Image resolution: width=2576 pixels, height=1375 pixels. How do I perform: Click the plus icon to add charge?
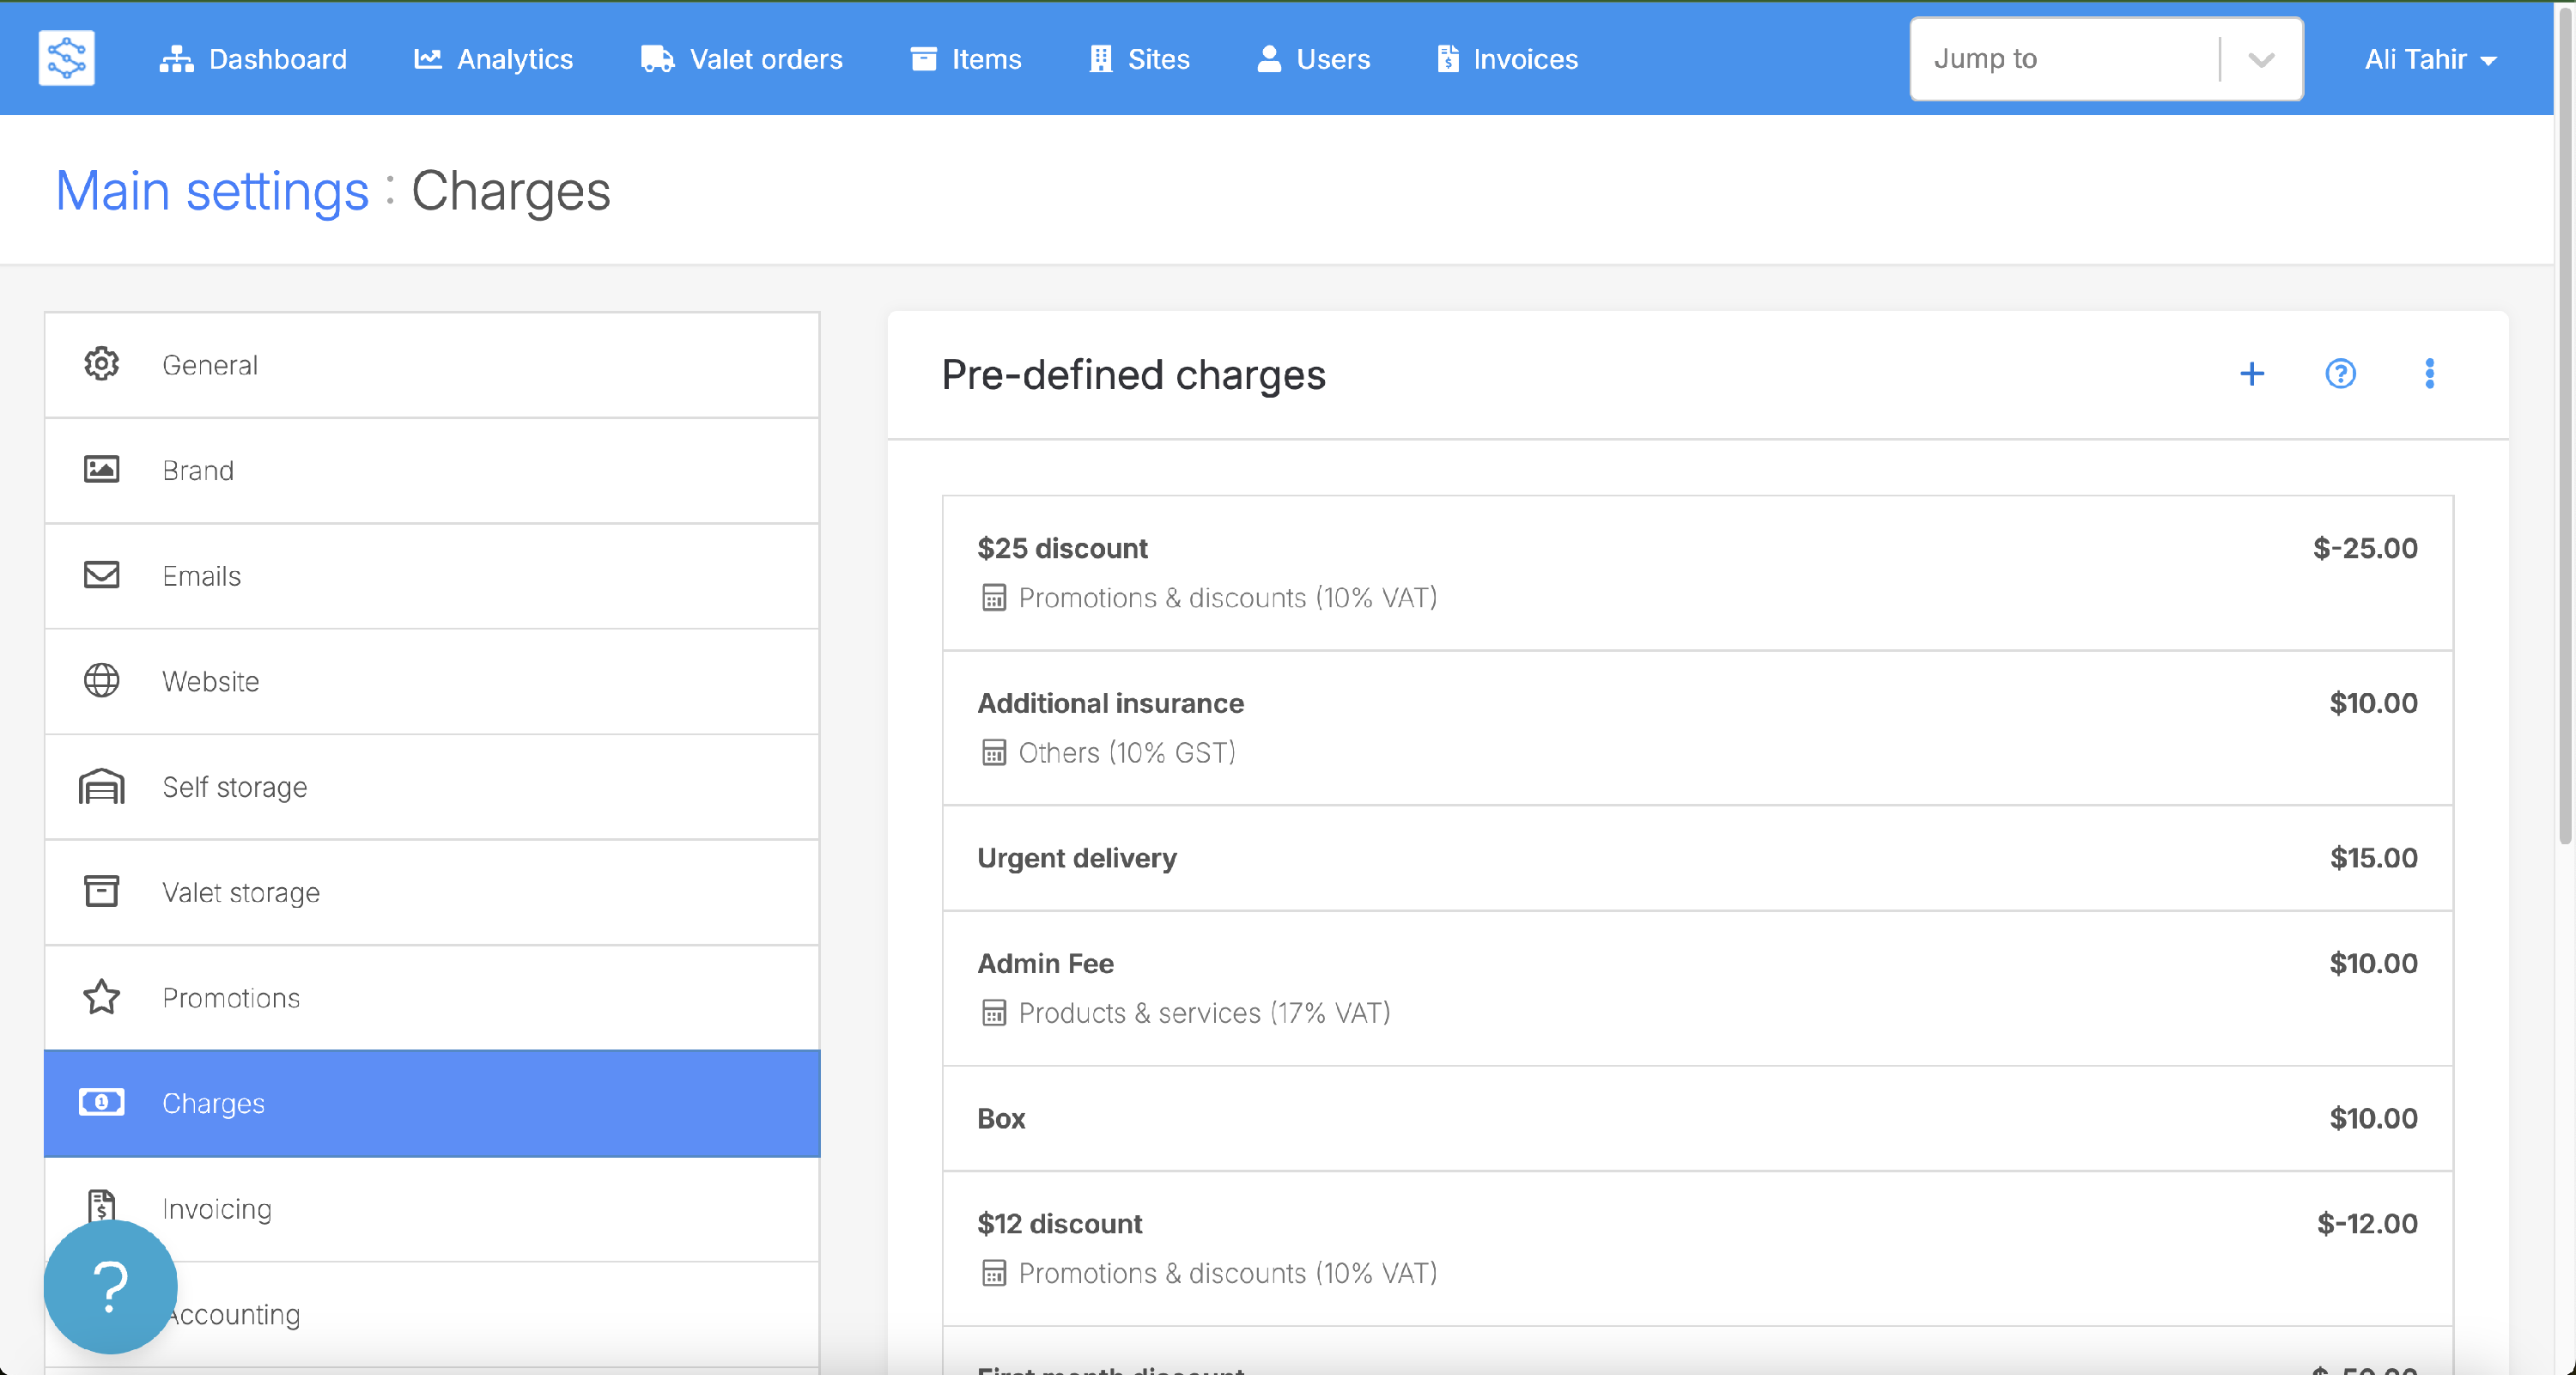tap(2251, 374)
